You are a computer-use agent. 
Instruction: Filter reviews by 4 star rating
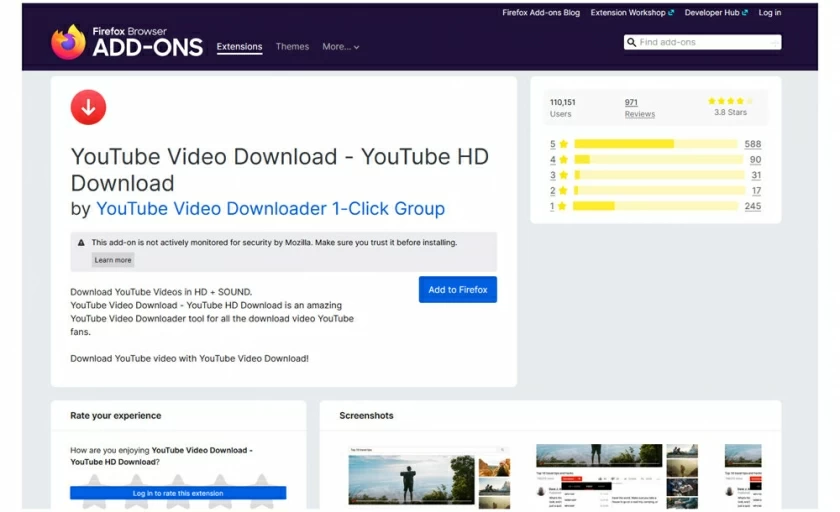559,160
